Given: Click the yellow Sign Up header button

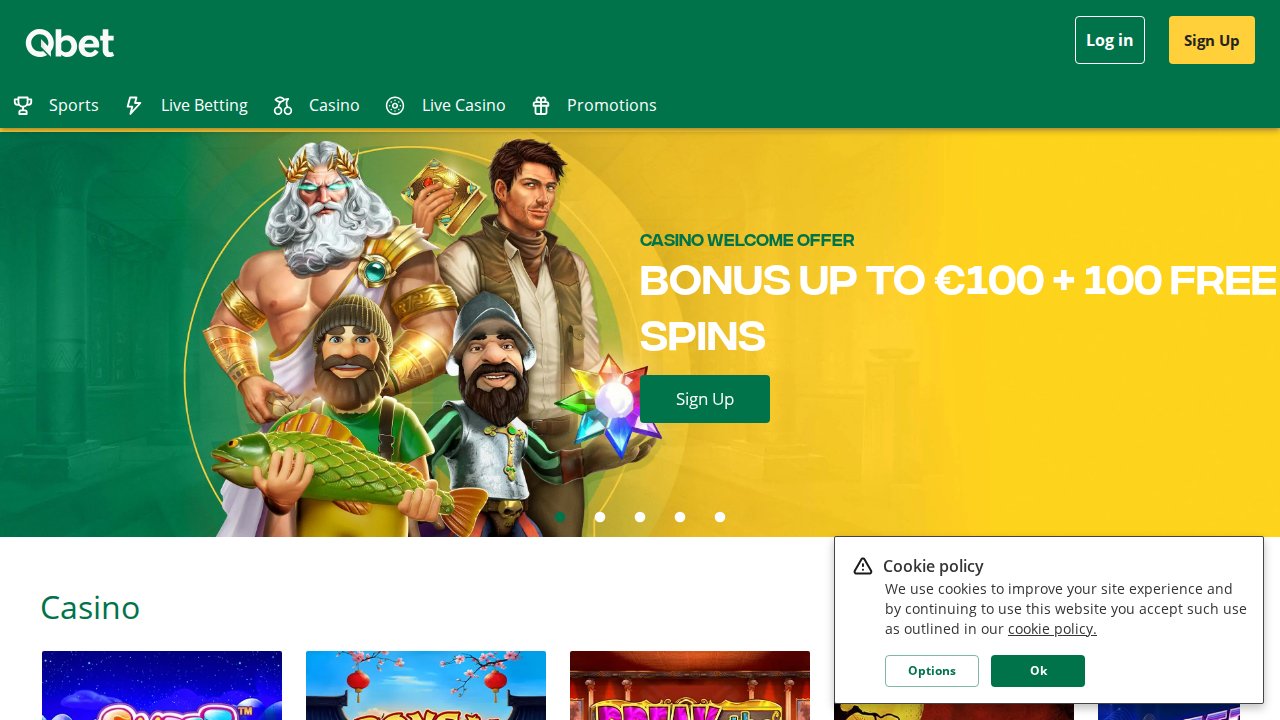Looking at the screenshot, I should (1212, 40).
